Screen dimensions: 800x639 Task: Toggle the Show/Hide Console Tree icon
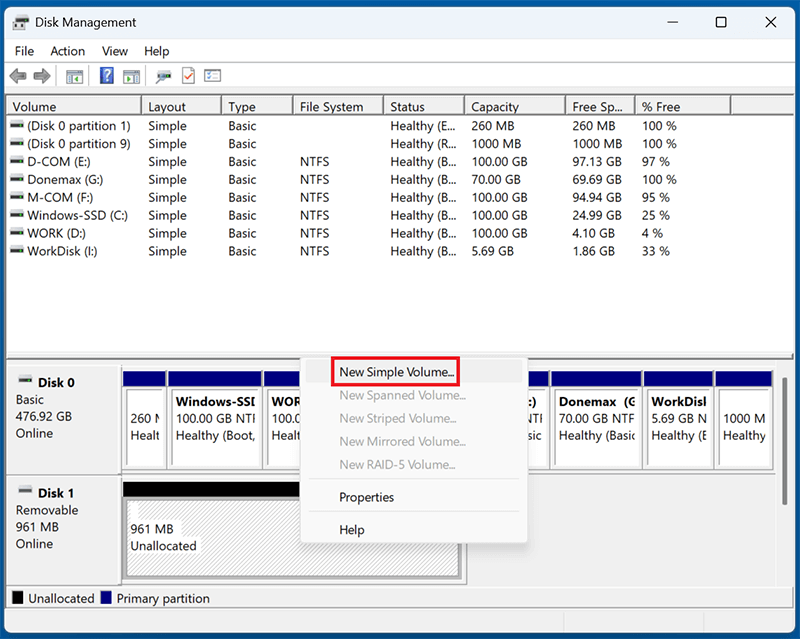click(x=73, y=75)
